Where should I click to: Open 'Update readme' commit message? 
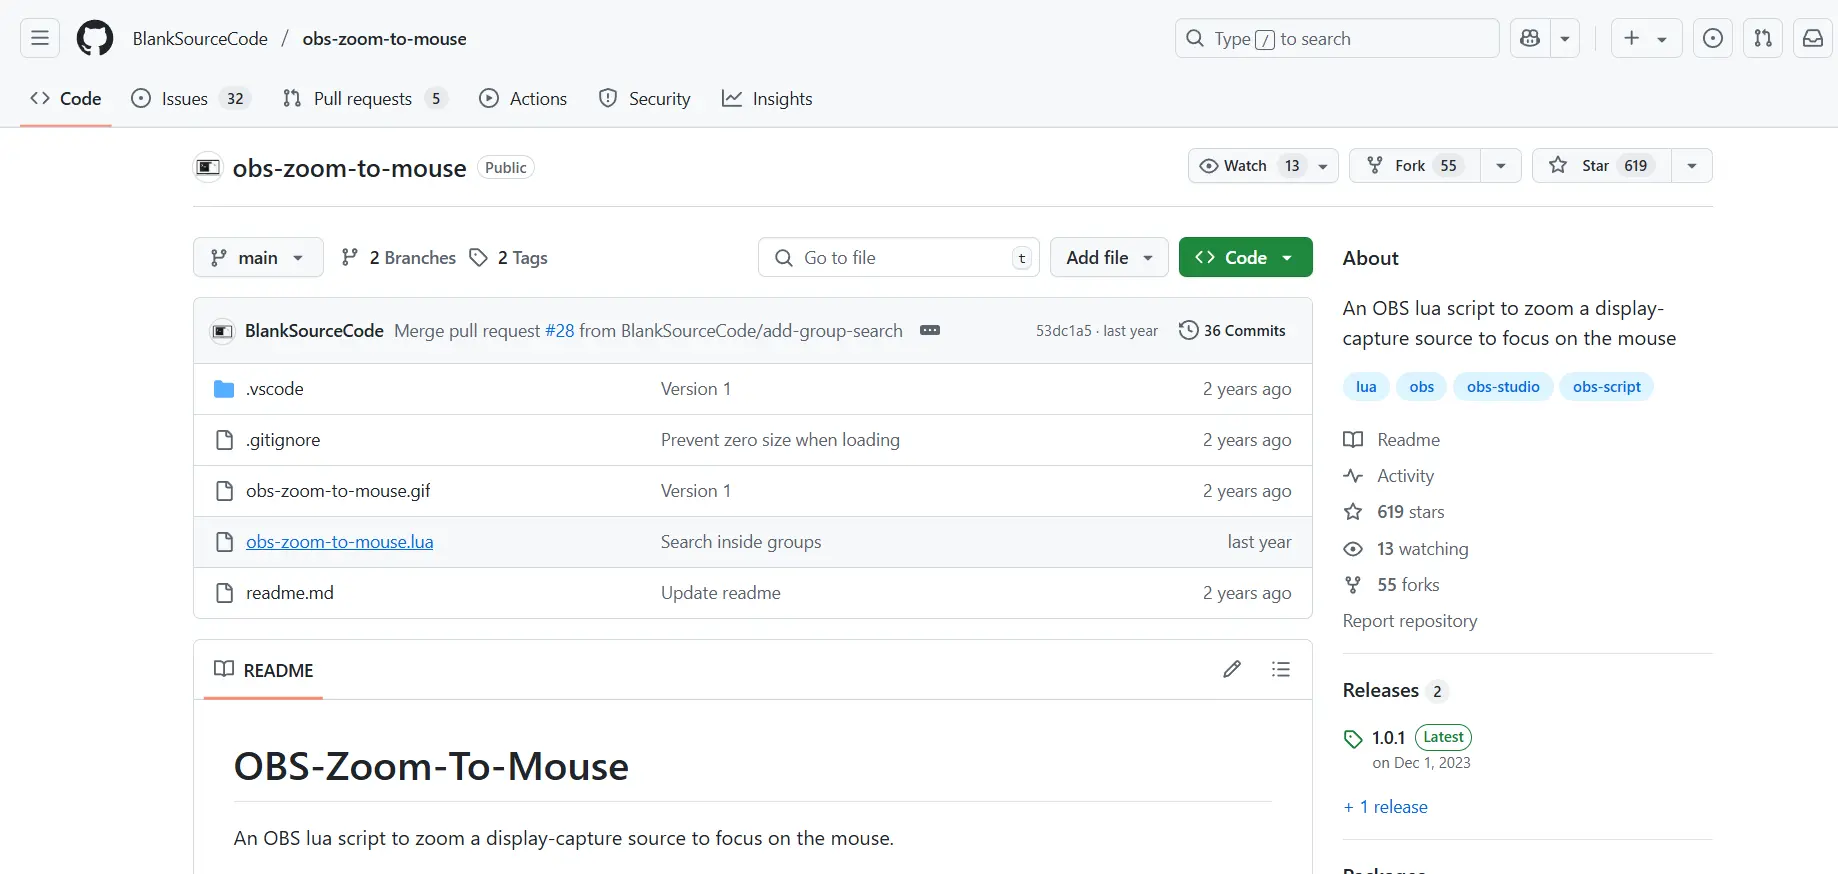(720, 593)
